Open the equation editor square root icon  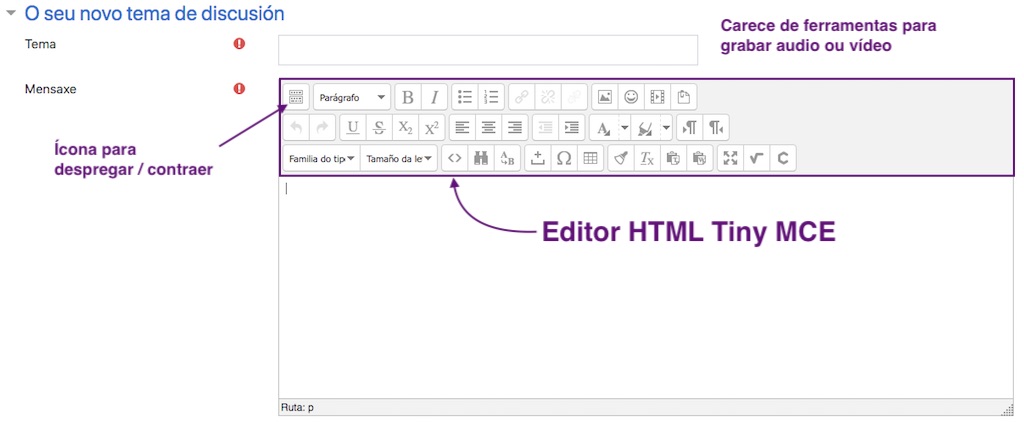(756, 158)
